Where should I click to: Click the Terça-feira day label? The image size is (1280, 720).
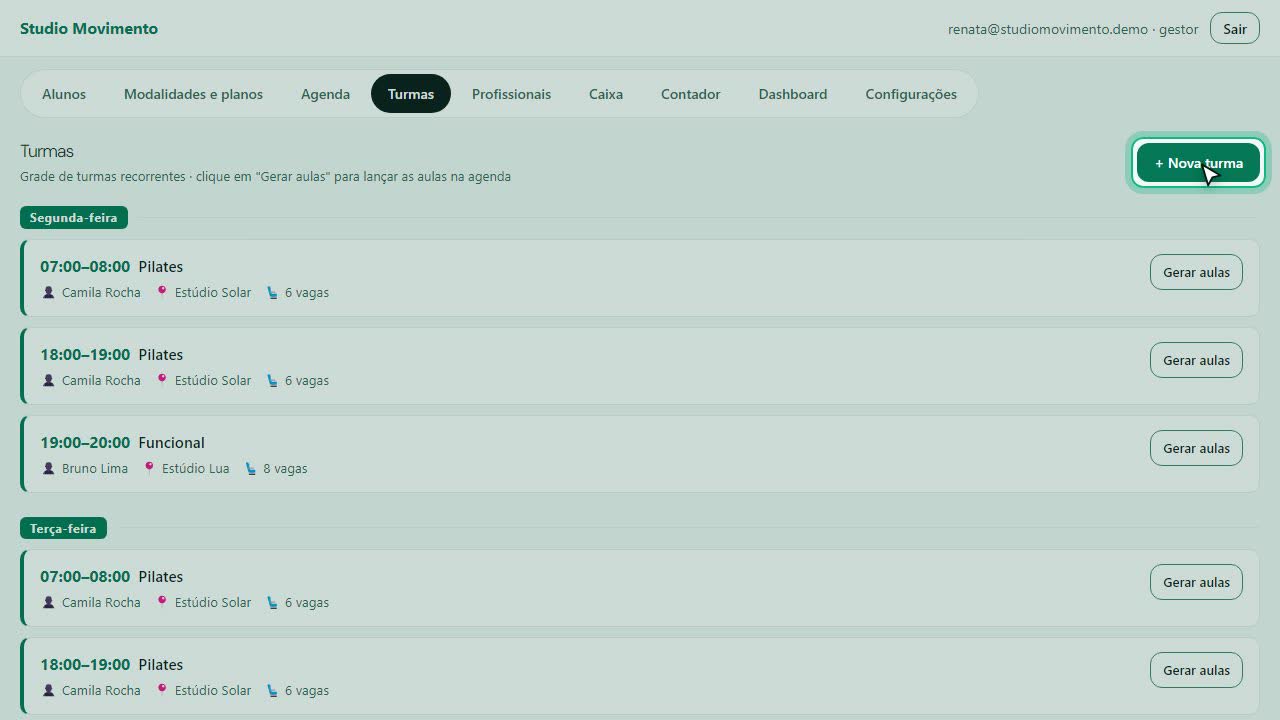tap(63, 528)
